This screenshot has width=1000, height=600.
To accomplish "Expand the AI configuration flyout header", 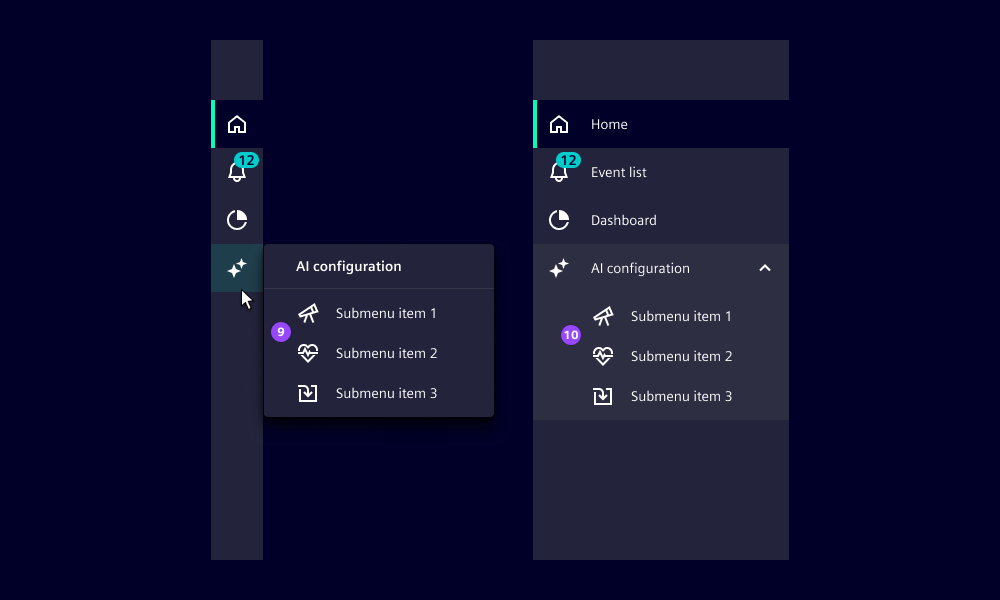I will coord(348,266).
